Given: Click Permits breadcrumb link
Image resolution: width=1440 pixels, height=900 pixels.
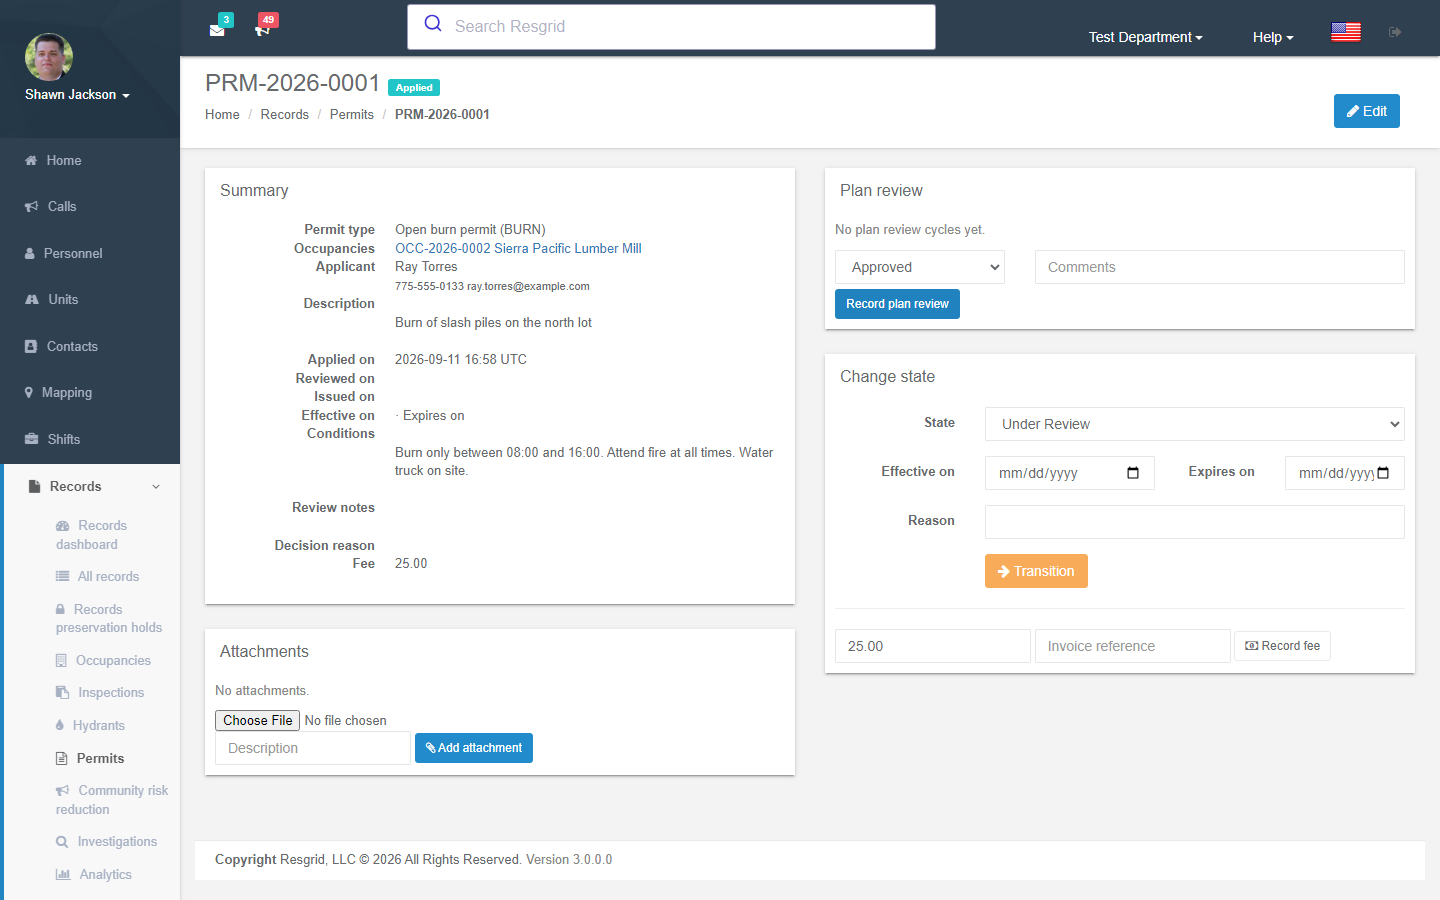Looking at the screenshot, I should 352,115.
